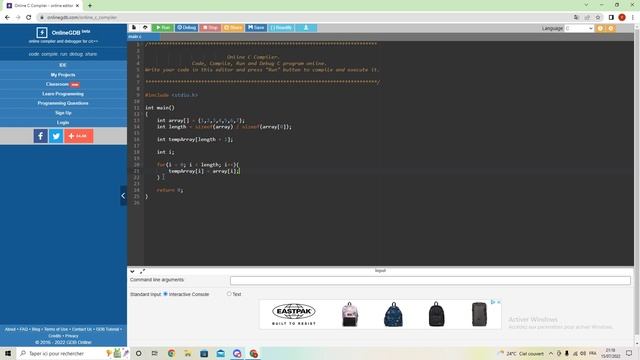
Task: Open Chrome profile avatar
Action: pyautogui.click(x=622, y=17)
